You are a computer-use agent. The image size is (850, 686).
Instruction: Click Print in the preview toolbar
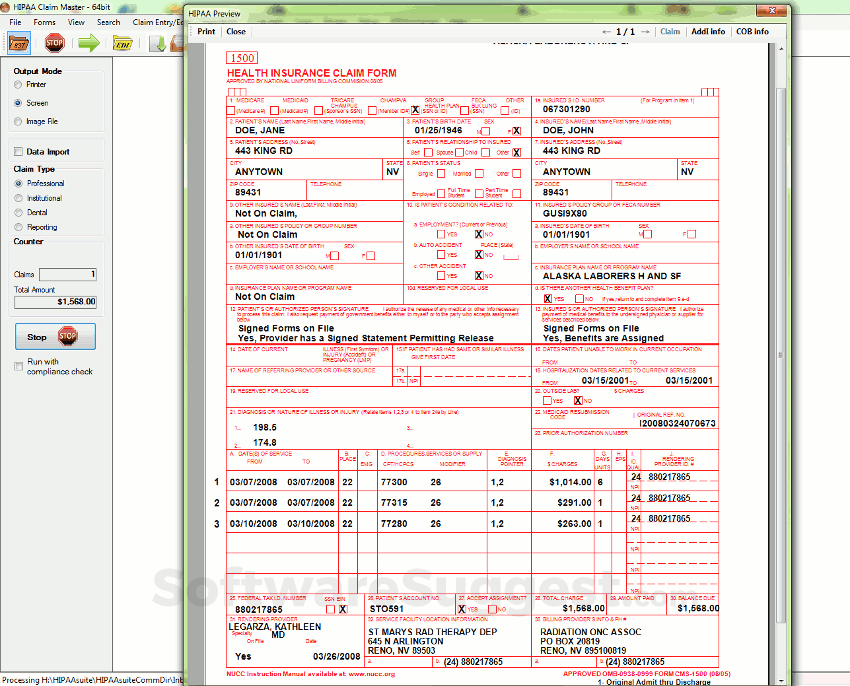point(206,31)
